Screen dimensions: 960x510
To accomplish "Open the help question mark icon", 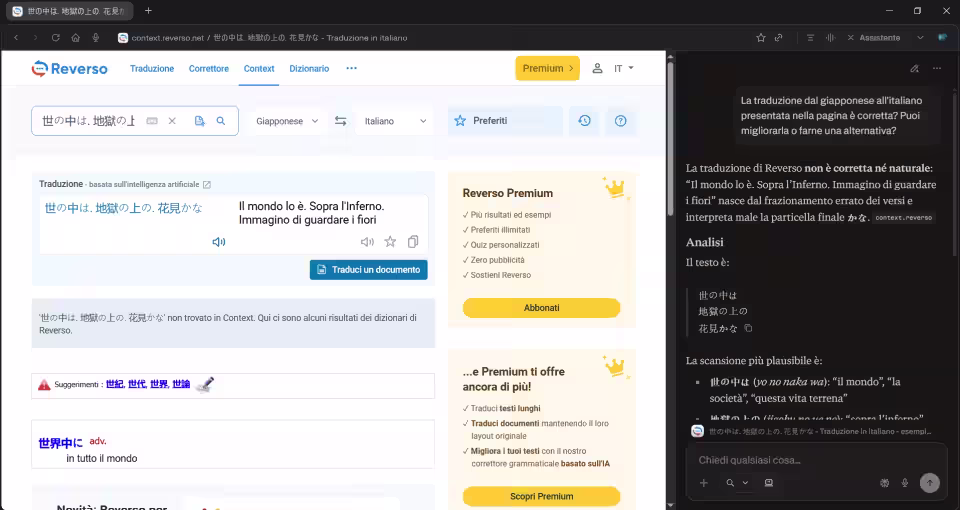I will point(620,121).
